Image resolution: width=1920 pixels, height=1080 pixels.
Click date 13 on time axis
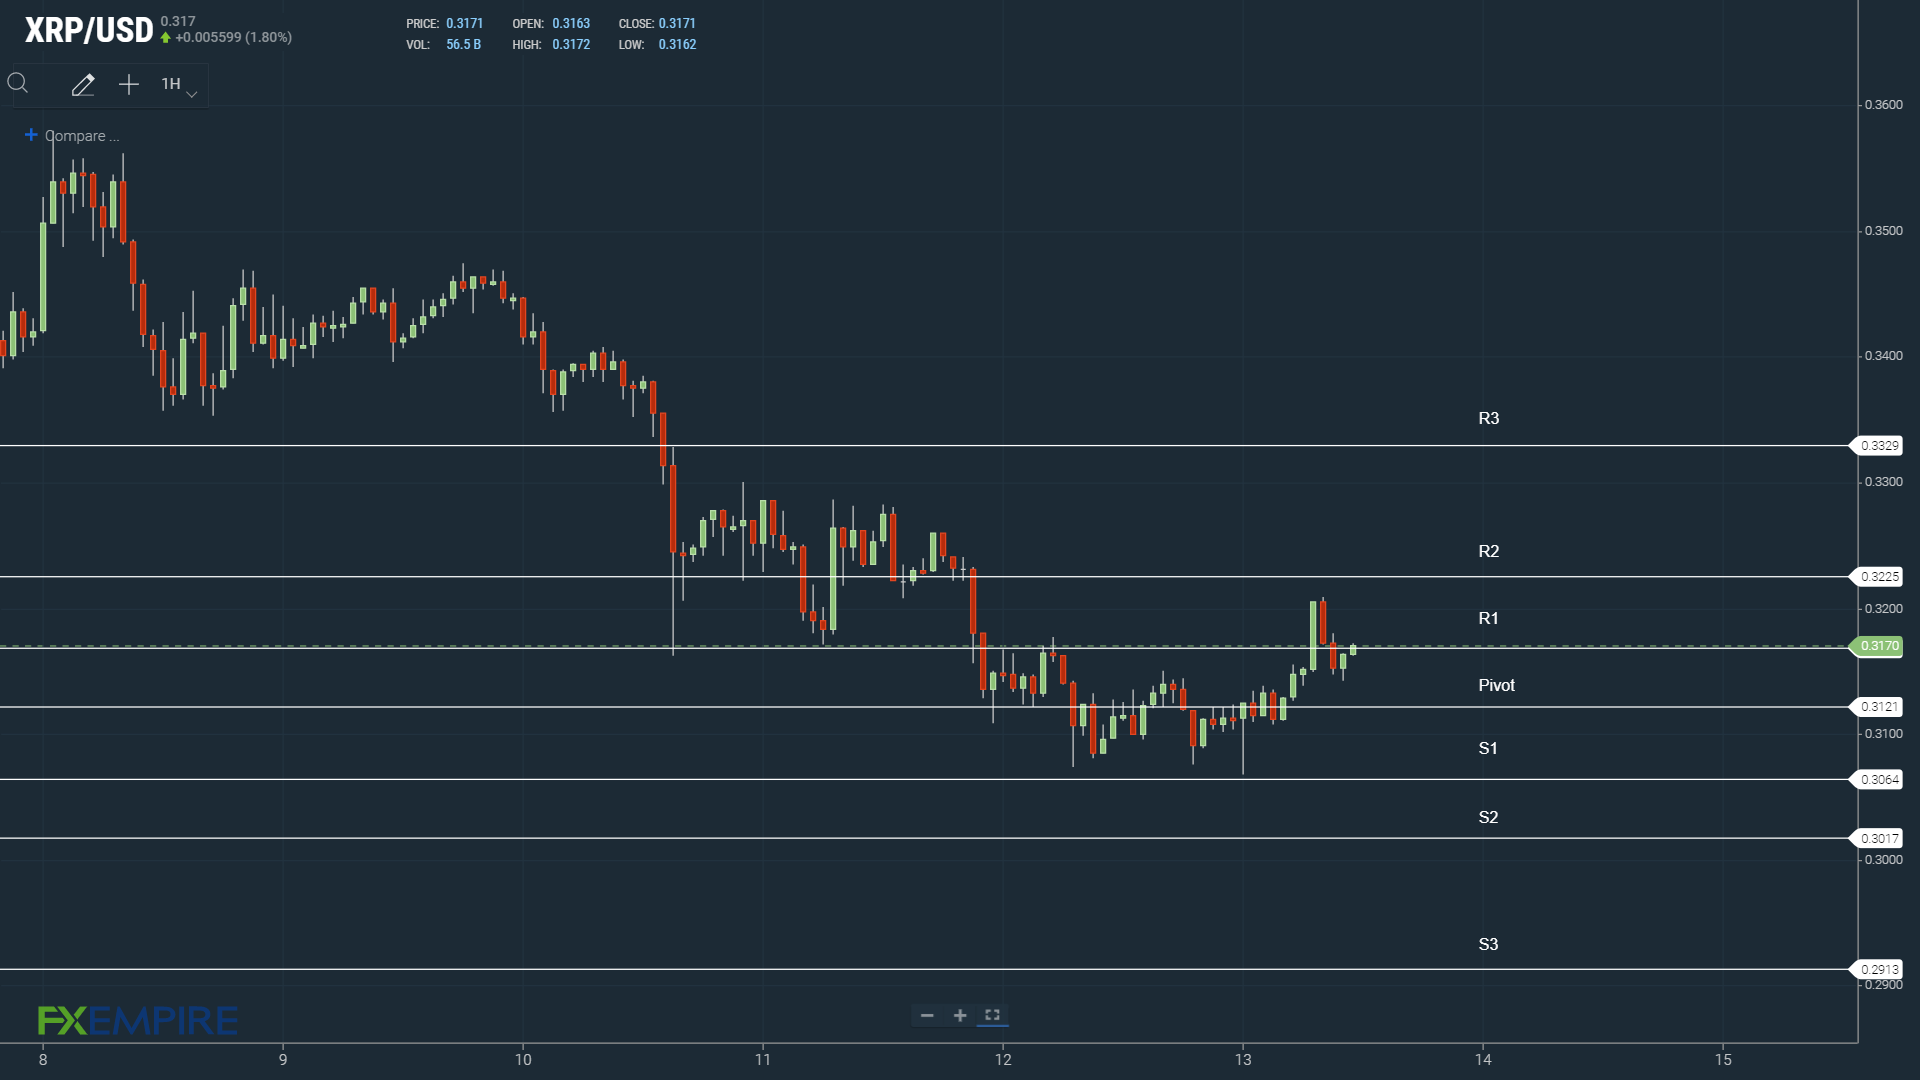[1243, 1060]
